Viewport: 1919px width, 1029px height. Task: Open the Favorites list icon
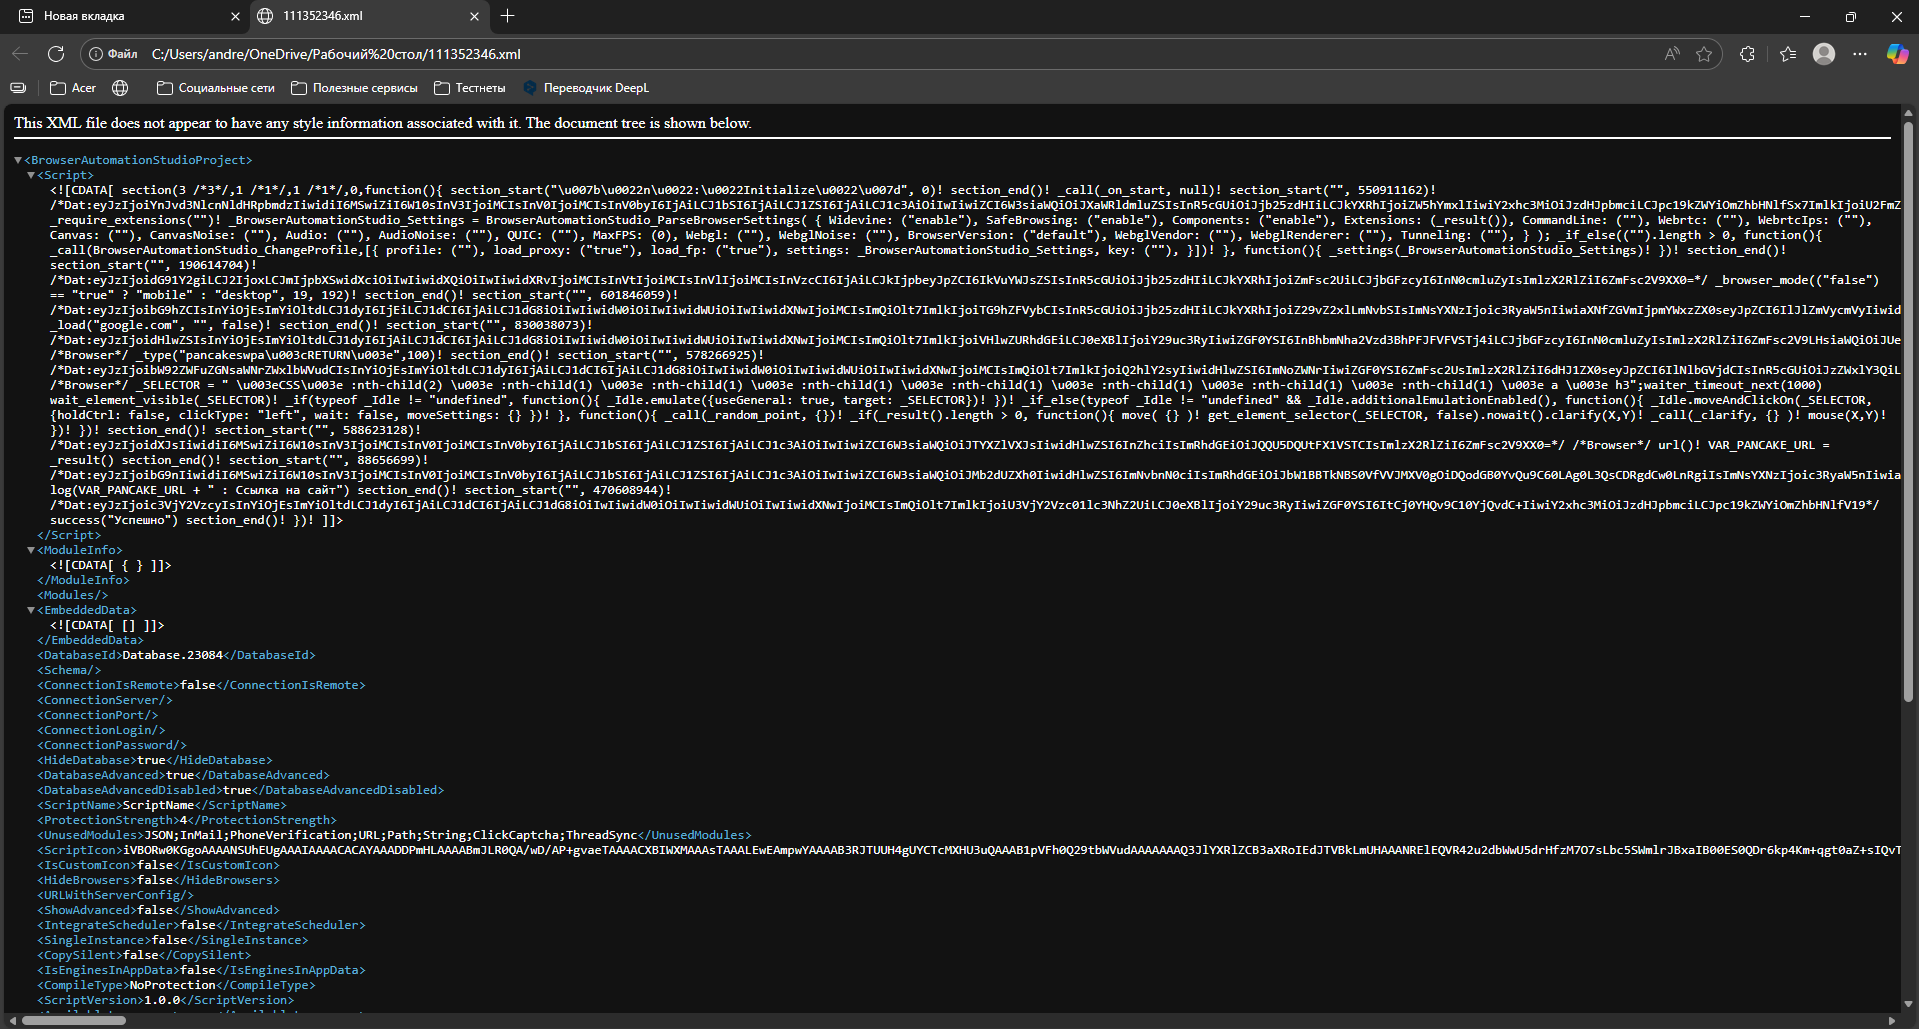pyautogui.click(x=1788, y=54)
